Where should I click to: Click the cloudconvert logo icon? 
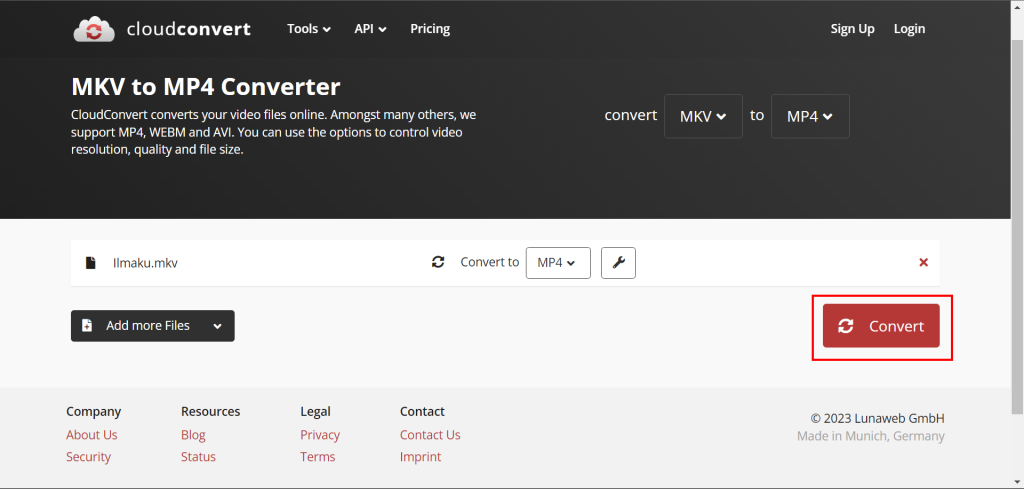pos(94,29)
